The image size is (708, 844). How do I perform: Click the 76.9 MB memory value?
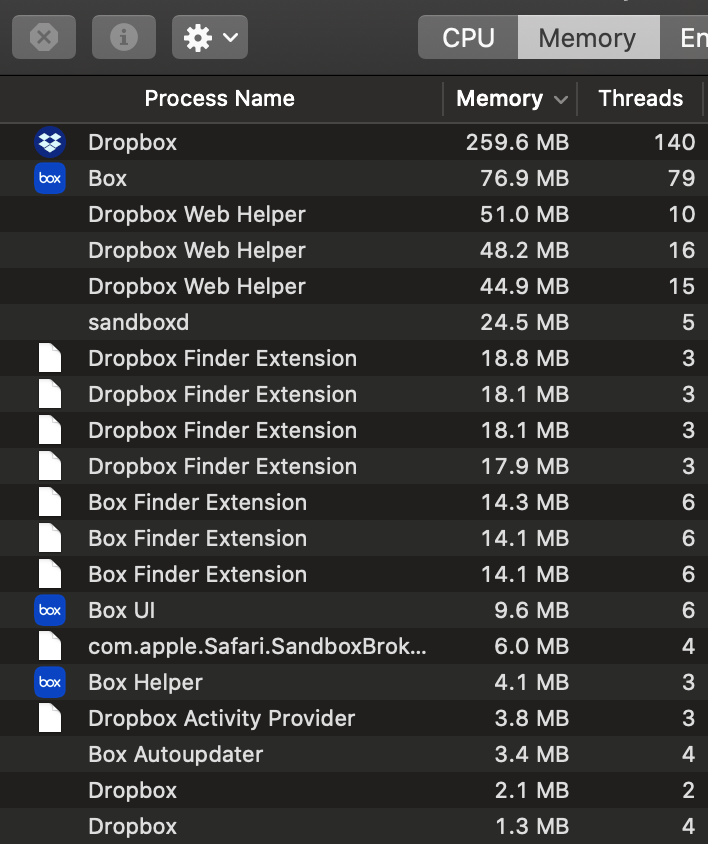click(x=524, y=178)
